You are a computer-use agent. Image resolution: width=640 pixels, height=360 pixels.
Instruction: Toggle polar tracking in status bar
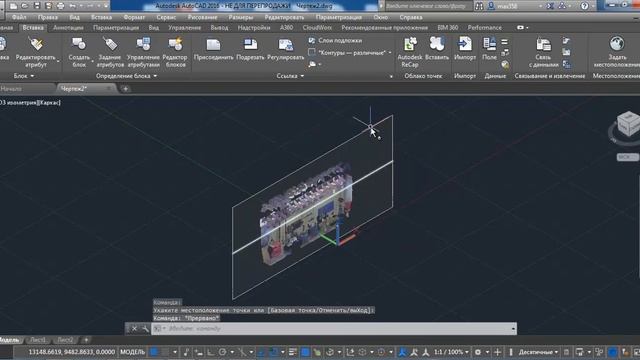[222, 352]
